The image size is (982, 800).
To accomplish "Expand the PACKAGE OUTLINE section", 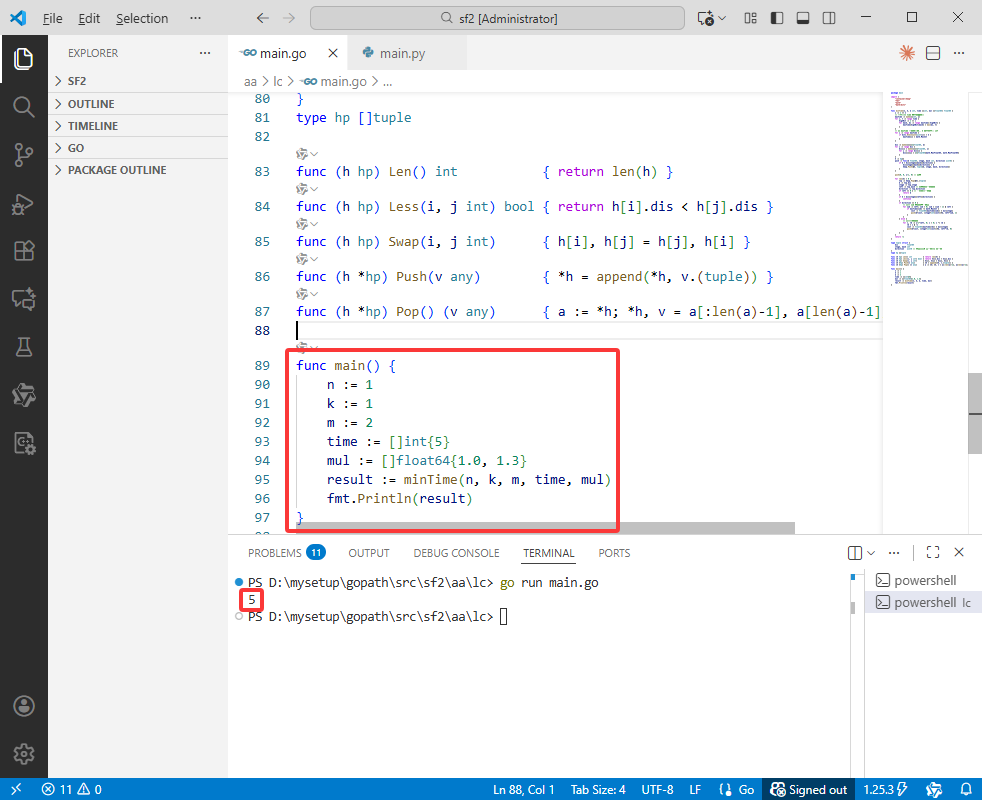I will point(138,170).
